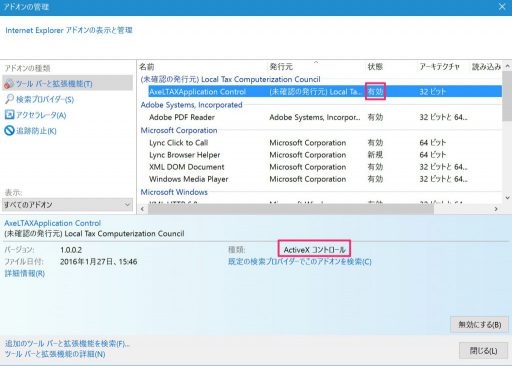Click the file date 2016年1月27日、15:46

tap(99, 262)
